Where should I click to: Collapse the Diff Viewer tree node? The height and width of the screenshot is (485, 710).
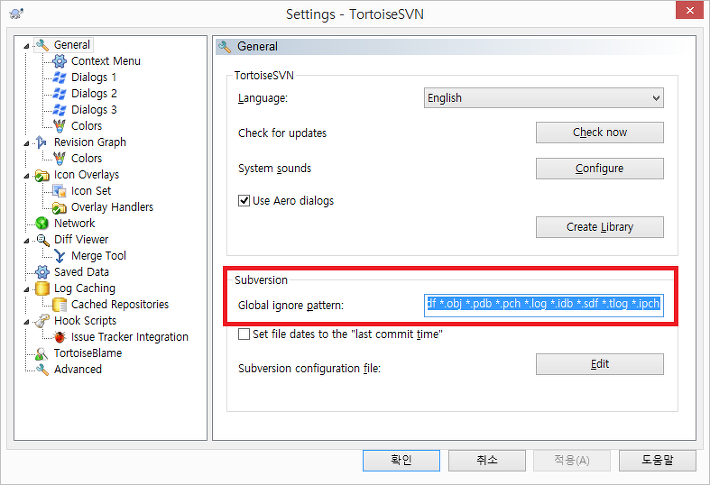27,240
